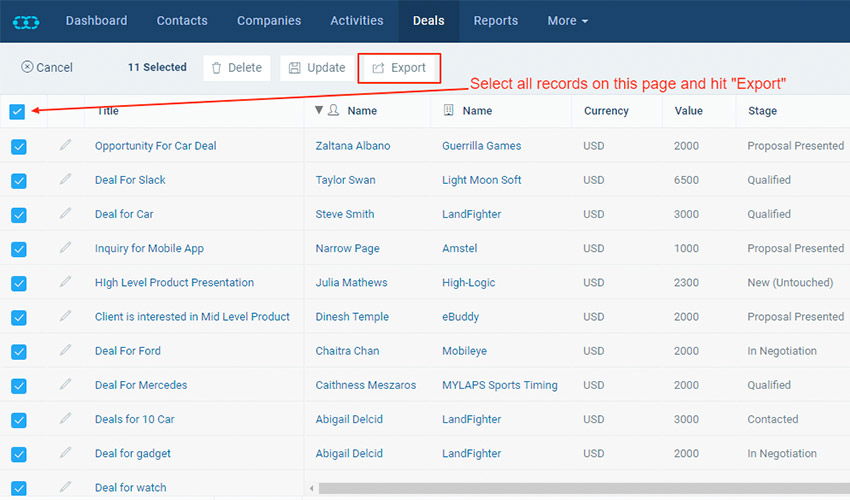
Task: Open contact Caithness Meszaros
Action: 366,384
